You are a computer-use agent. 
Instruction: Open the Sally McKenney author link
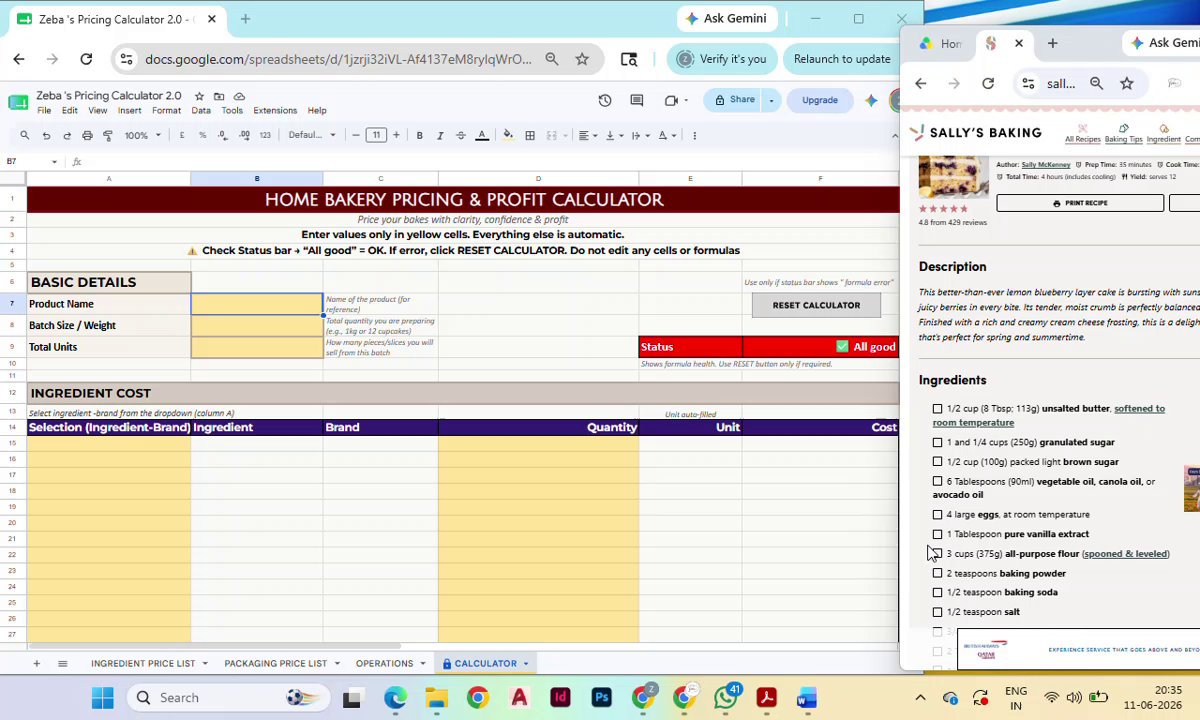pyautogui.click(x=1046, y=164)
